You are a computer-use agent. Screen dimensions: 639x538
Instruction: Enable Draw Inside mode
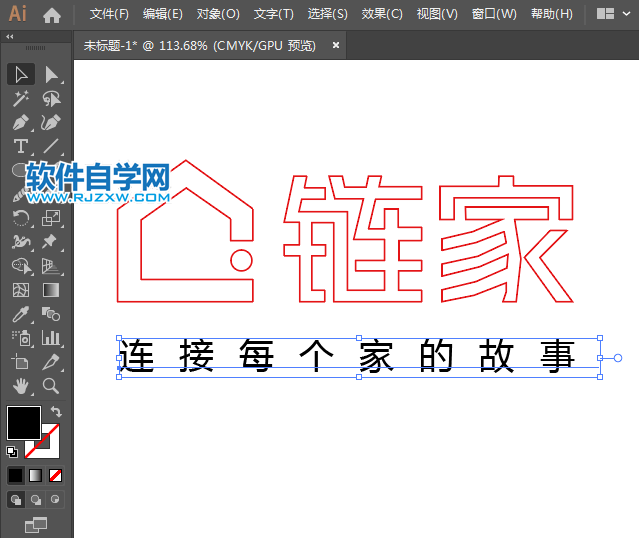tap(55, 500)
